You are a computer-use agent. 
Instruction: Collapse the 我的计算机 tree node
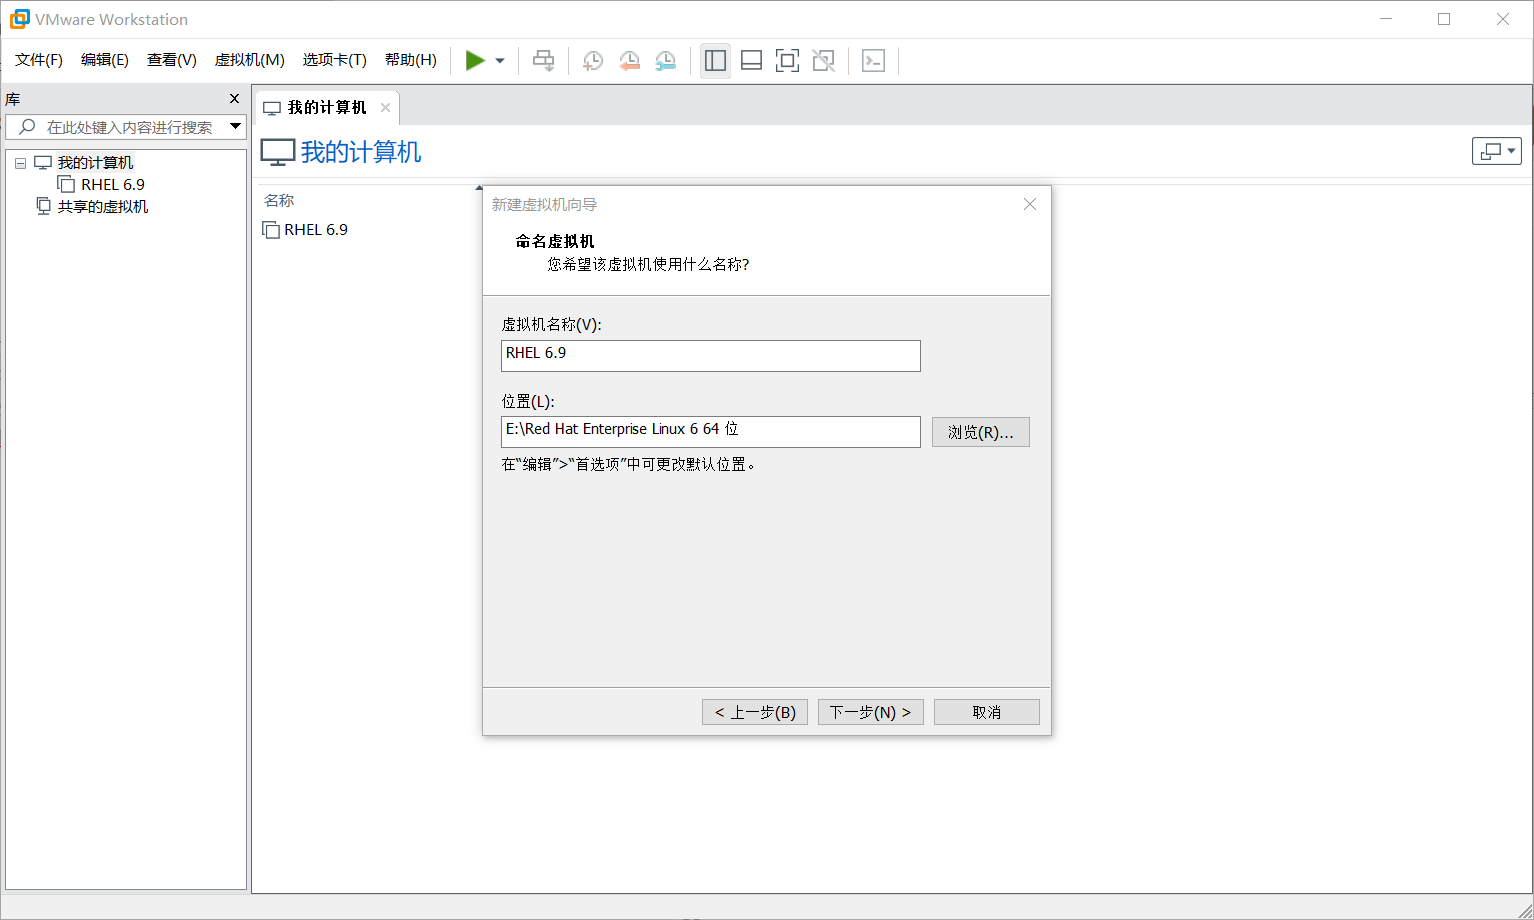(20, 163)
